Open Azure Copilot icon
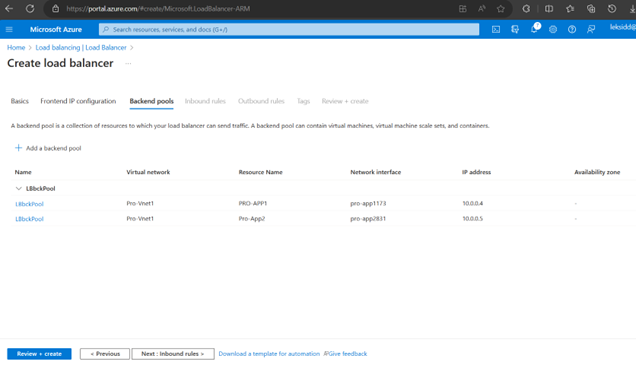636x368 pixels. tap(515, 29)
